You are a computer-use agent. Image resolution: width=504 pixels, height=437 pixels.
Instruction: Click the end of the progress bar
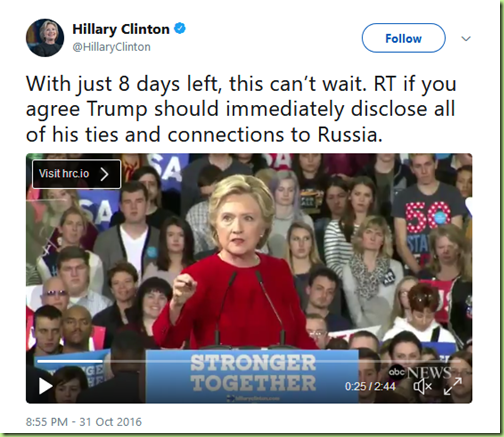[x=459, y=361]
